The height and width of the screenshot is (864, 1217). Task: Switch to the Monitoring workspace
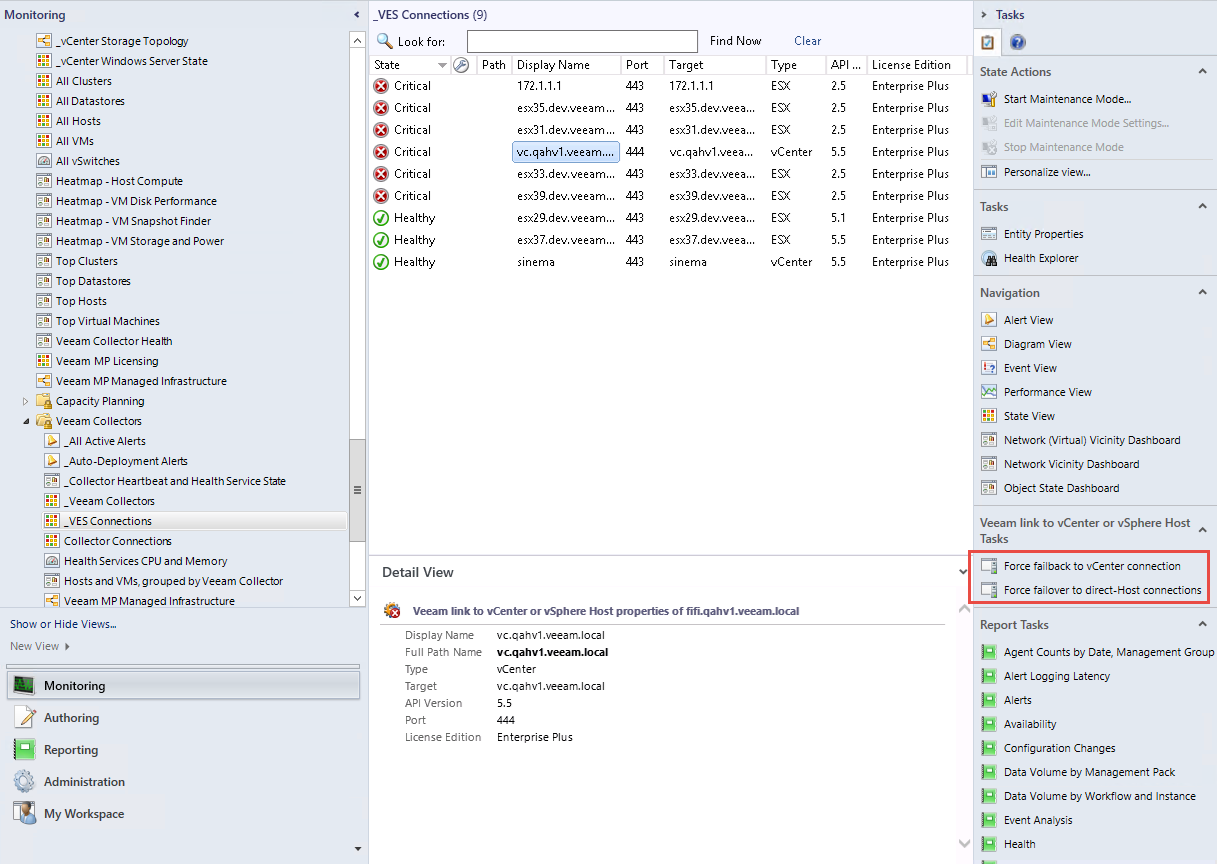(x=184, y=686)
